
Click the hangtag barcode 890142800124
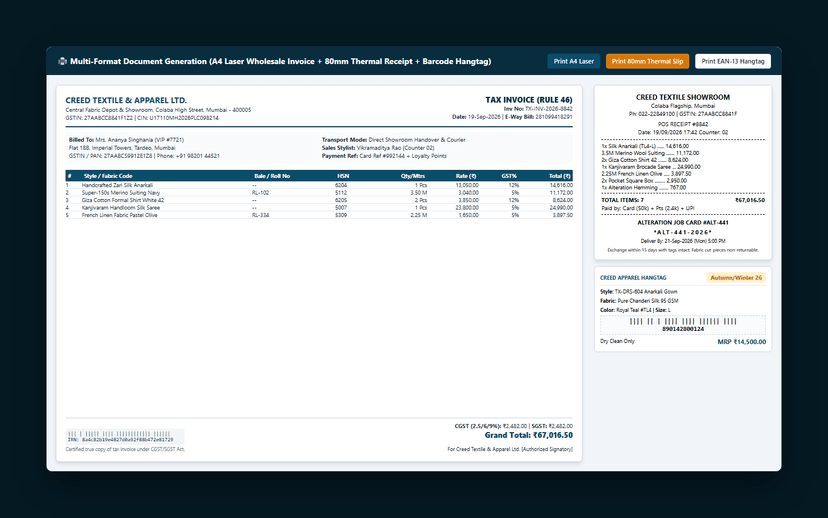point(683,325)
